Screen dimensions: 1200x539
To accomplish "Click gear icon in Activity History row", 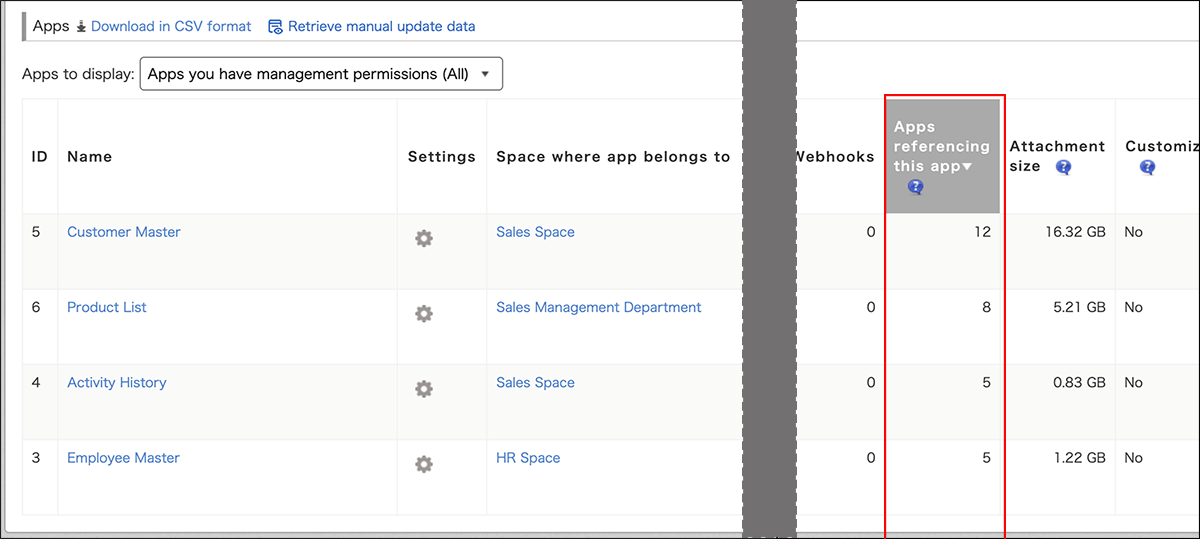I will pyautogui.click(x=424, y=389).
